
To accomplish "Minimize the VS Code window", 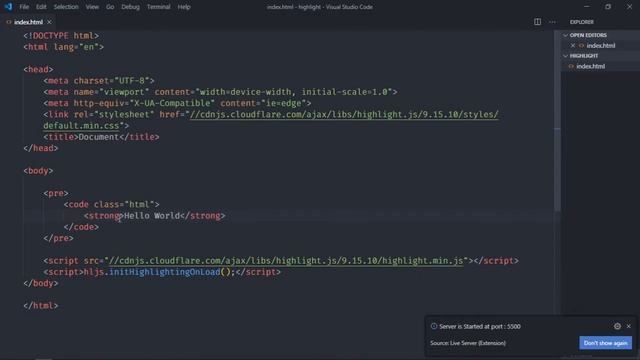I will click(587, 7).
